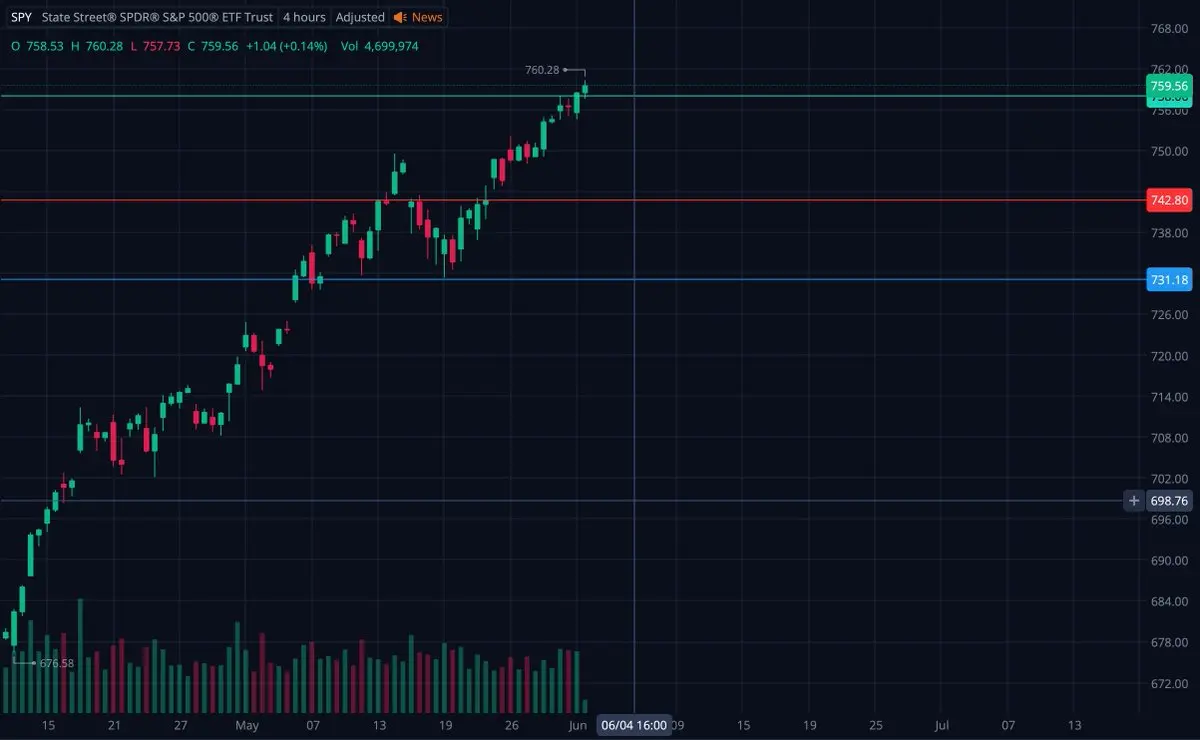Click the change value +1.04 (+0.14%)
Screen dimensions: 1200x740
(x=286, y=46)
